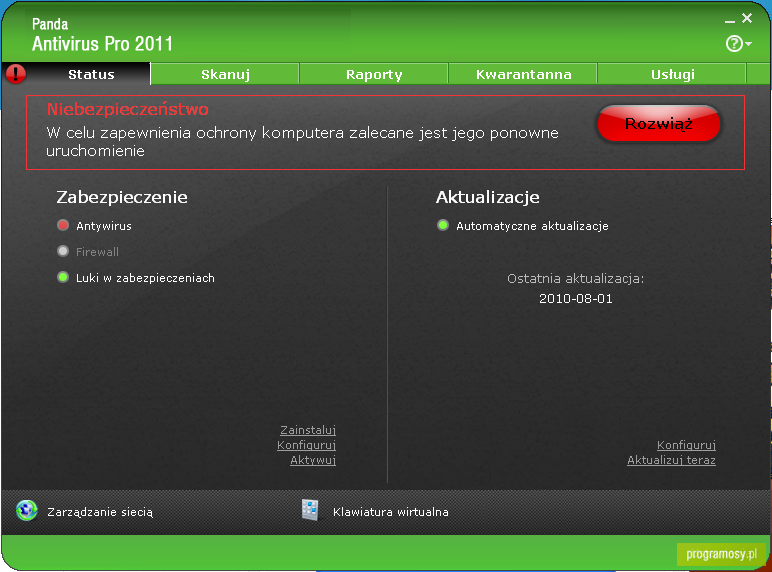Switch to the Status tab
This screenshot has width=772, height=572.
91,74
